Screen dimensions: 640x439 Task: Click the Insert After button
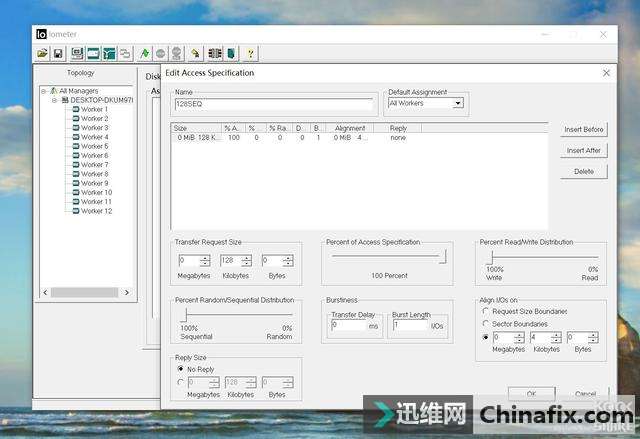pos(584,151)
